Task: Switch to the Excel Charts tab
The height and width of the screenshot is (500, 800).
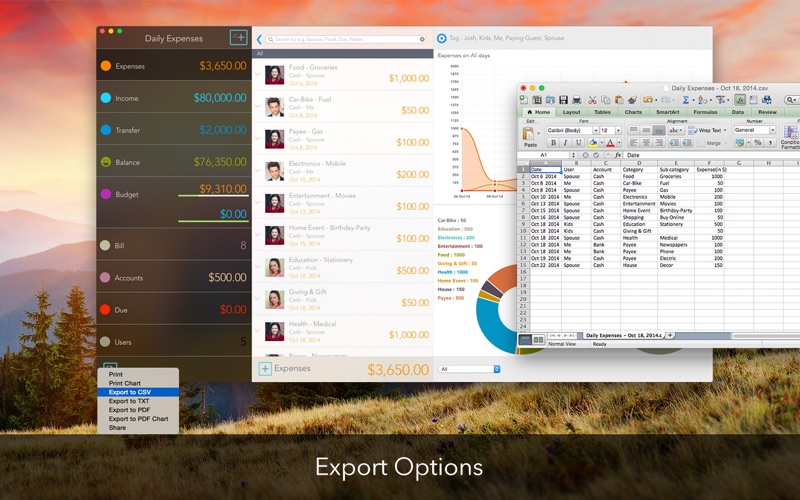Action: click(633, 112)
